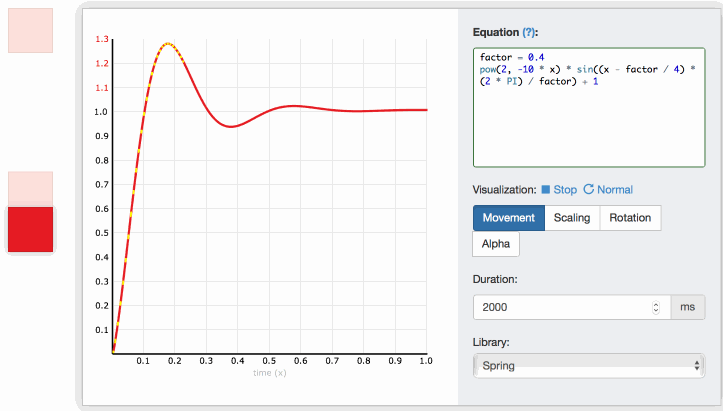Click the Normal replay link
The height and width of the screenshot is (411, 723).
(x=608, y=190)
